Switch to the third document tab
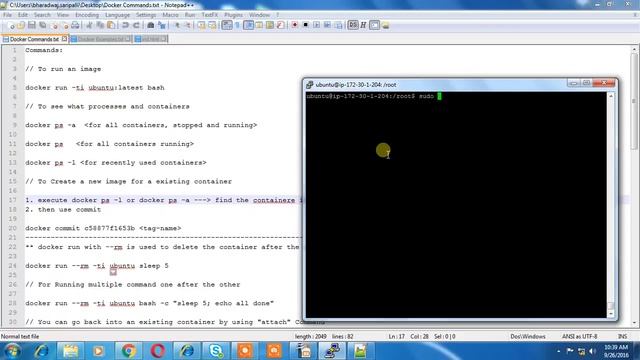 pos(151,39)
